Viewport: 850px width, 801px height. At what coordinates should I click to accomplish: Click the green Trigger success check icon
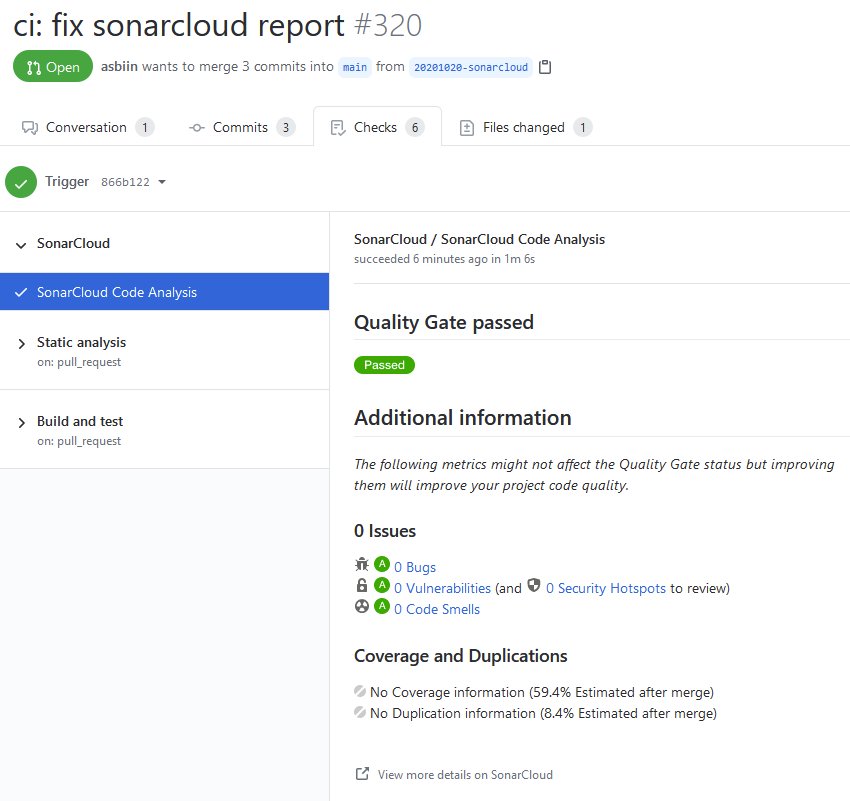(21, 182)
